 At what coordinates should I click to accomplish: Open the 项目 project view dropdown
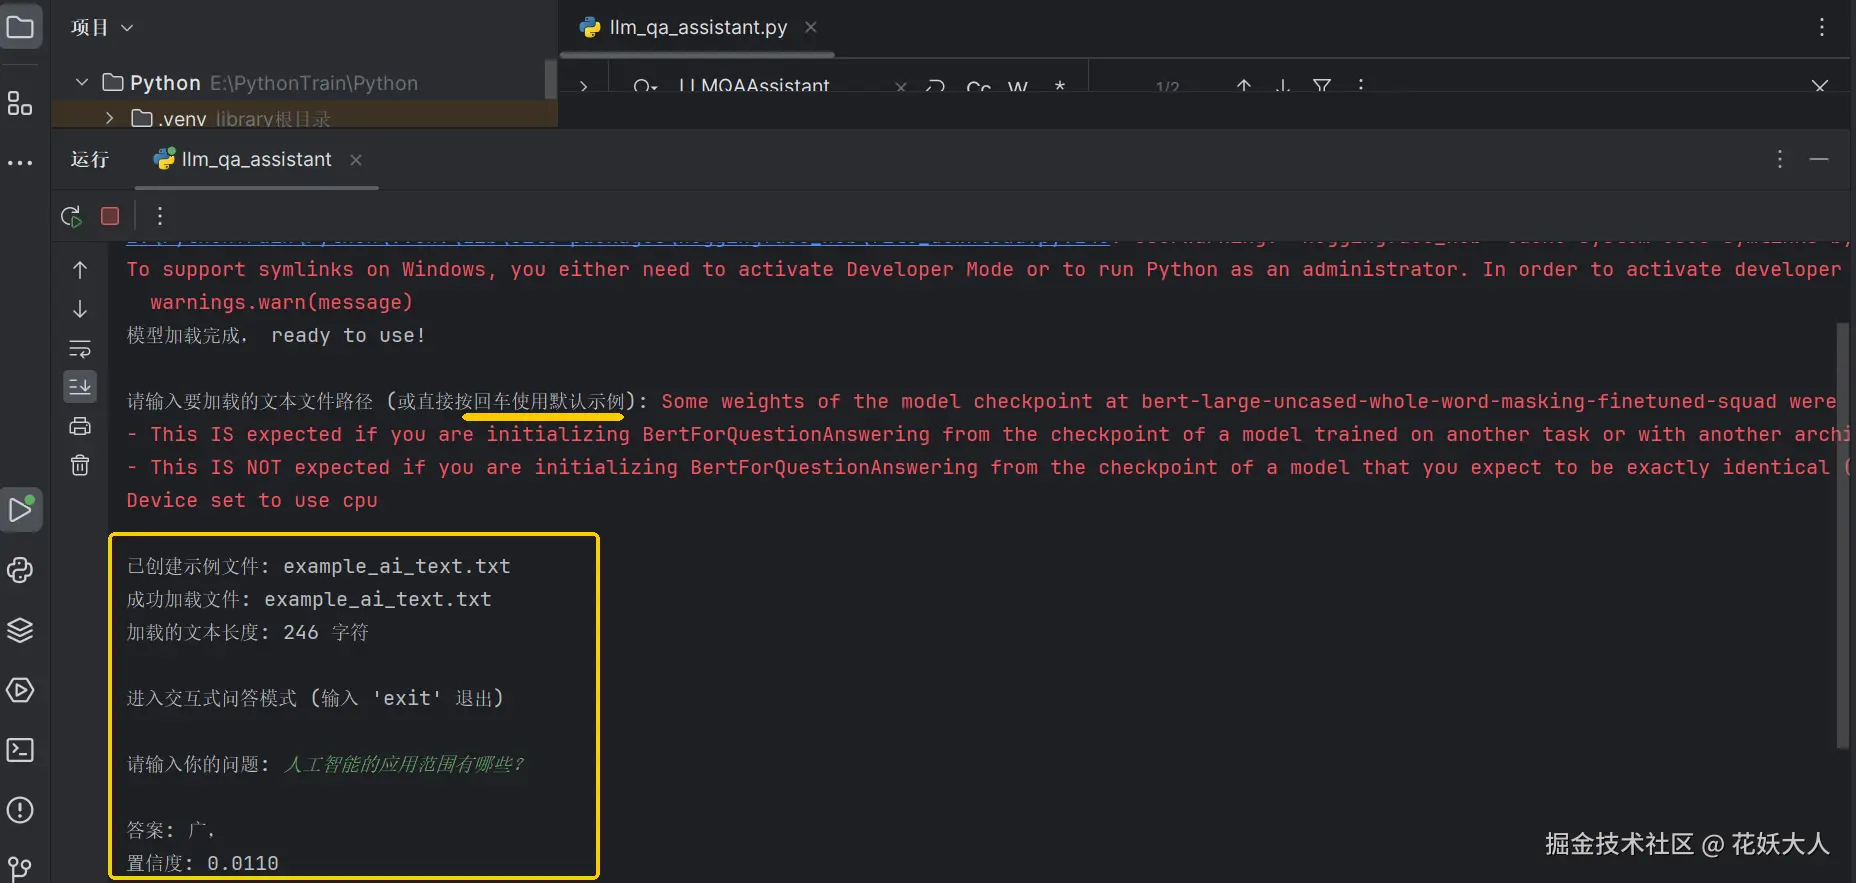coord(101,27)
